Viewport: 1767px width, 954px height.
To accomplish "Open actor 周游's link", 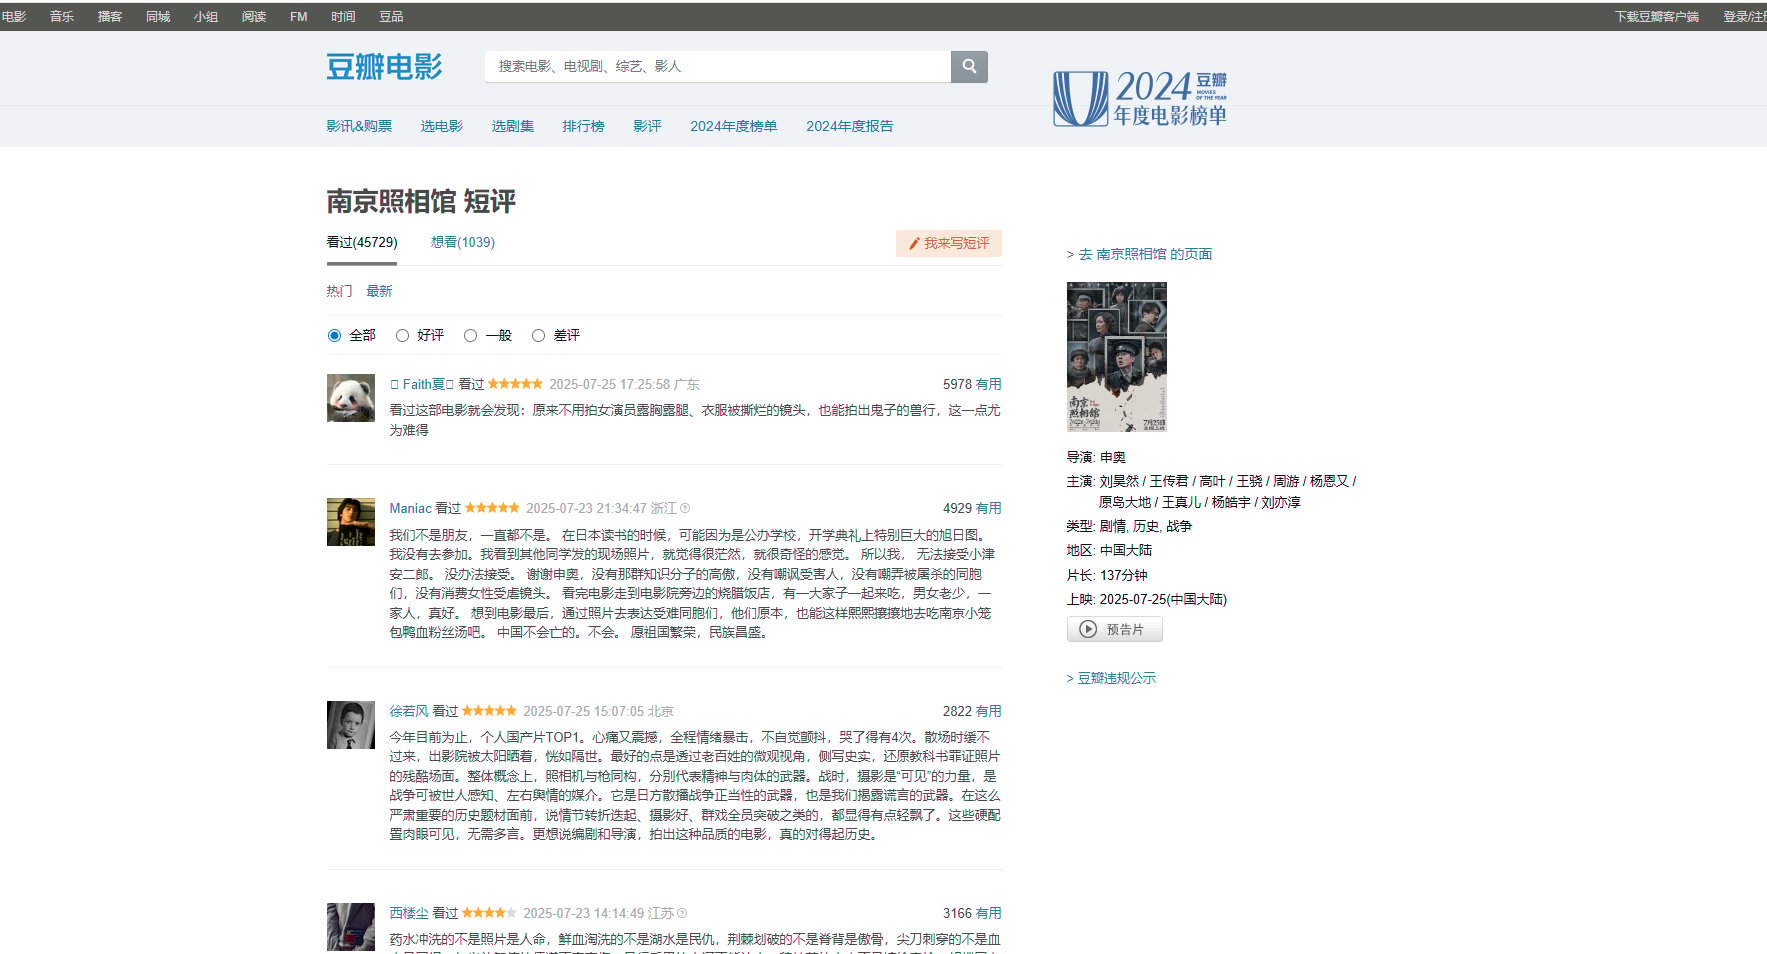I will point(1286,481).
